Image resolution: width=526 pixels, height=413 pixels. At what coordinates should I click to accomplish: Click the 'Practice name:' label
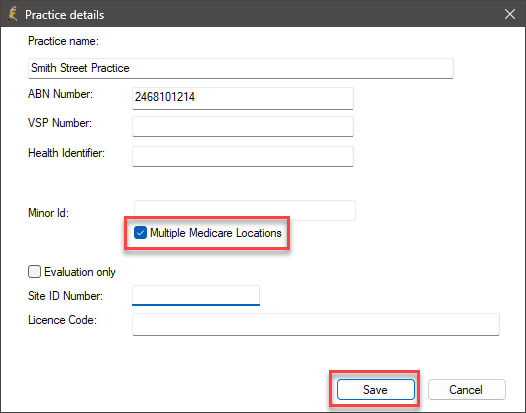click(x=63, y=41)
